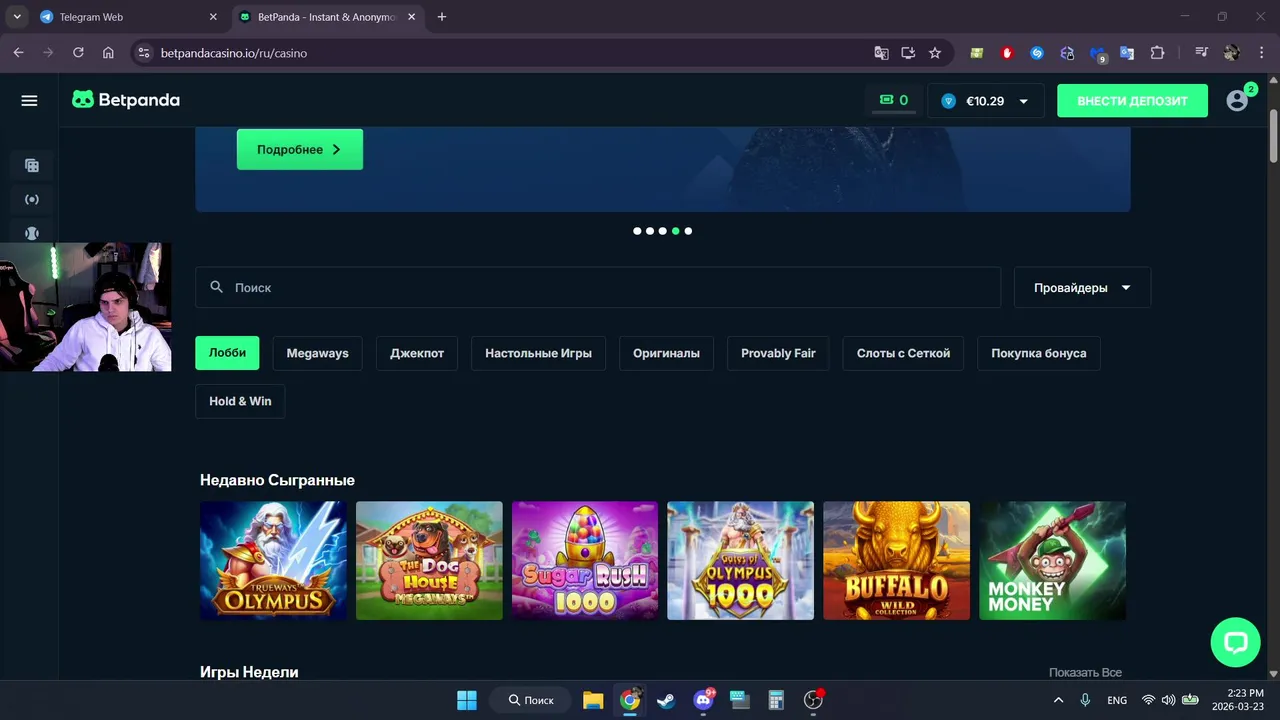Open the Chrome profile avatar
The height and width of the screenshot is (720, 1280).
[x=1231, y=53]
